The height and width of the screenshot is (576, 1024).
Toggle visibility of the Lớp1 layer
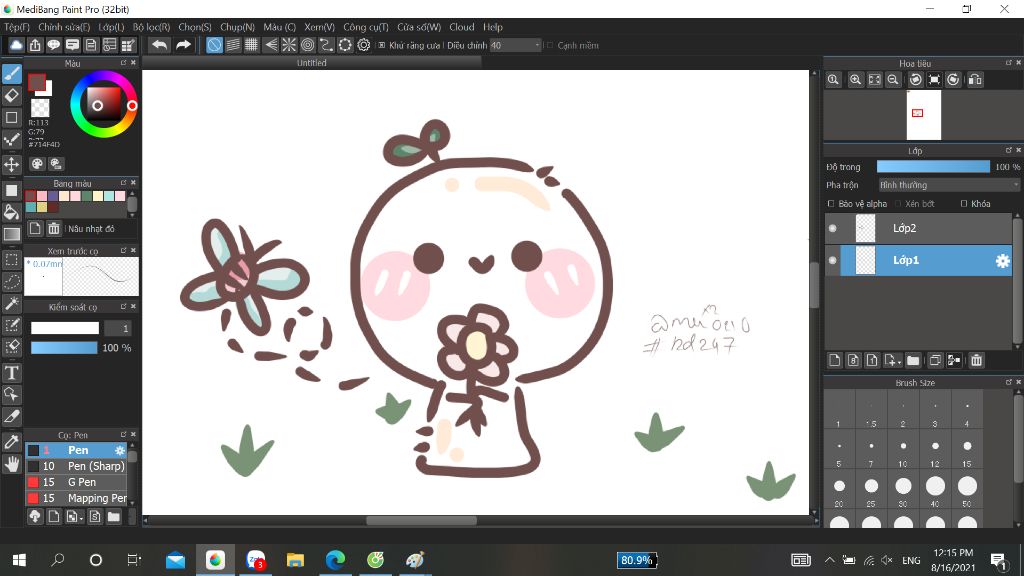click(833, 260)
